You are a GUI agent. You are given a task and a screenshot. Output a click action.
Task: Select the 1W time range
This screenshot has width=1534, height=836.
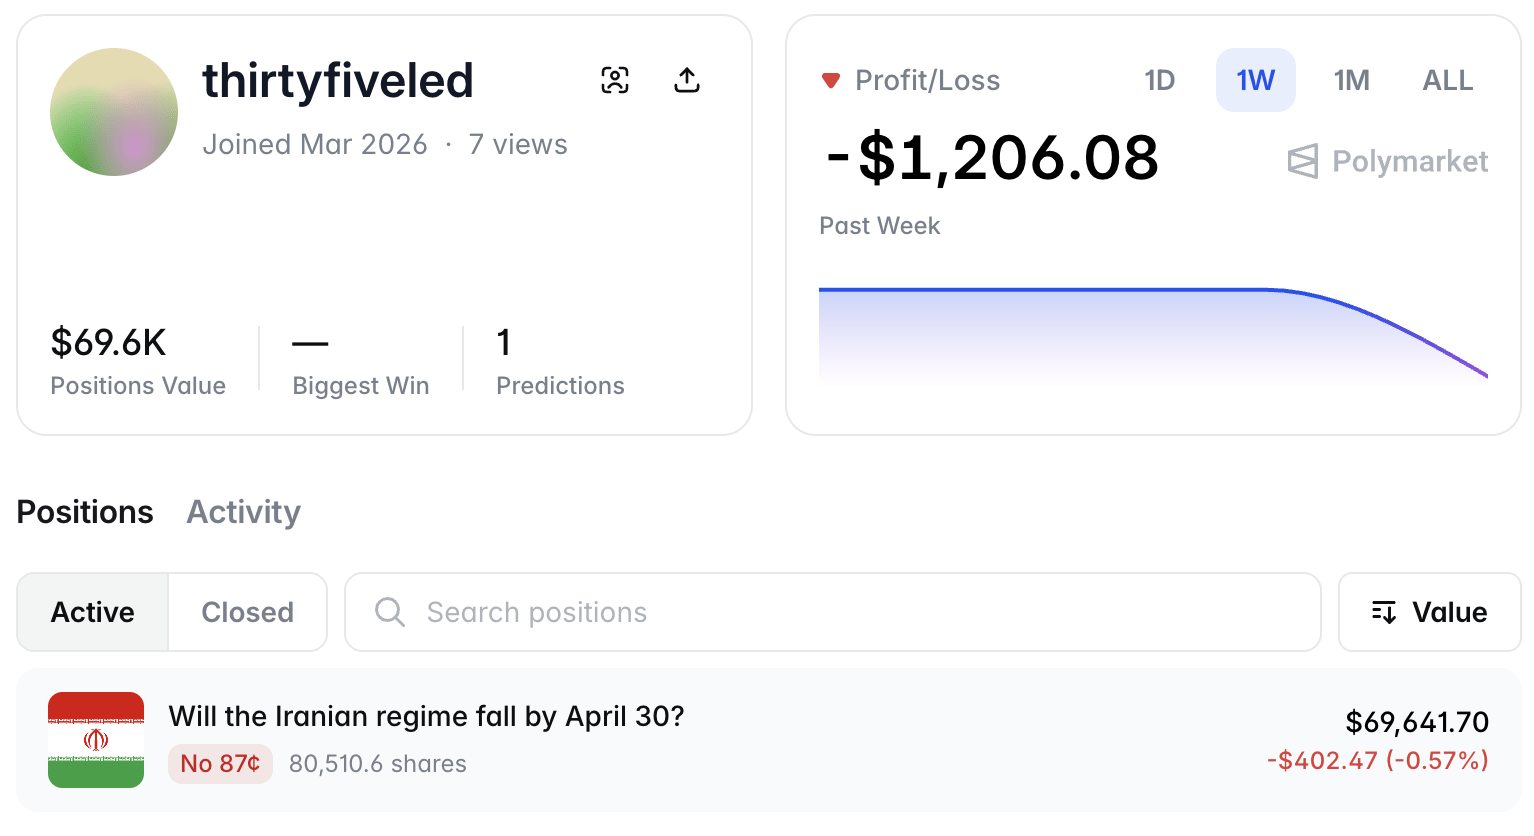[x=1255, y=80]
